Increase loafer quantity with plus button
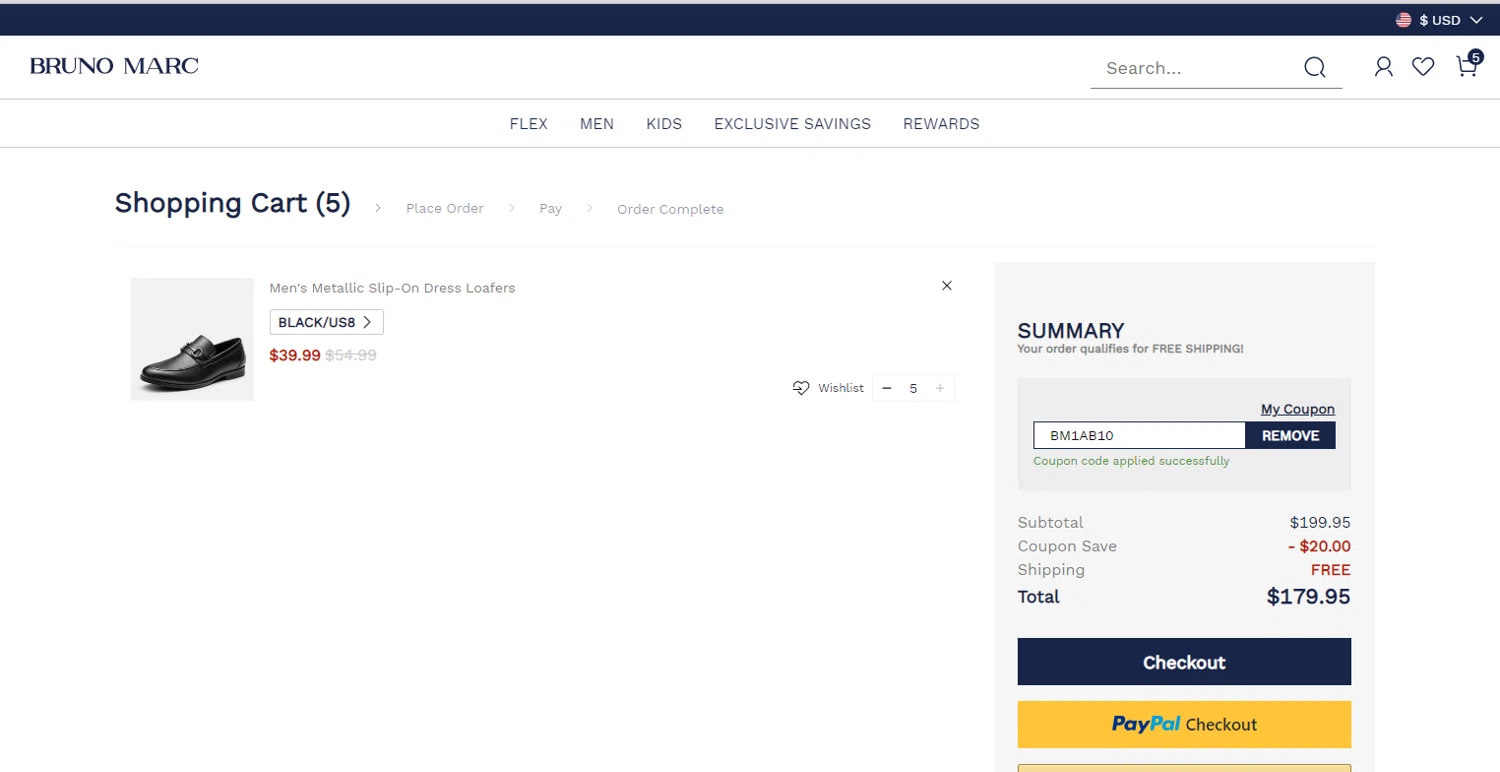The image size is (1500, 772). 940,388
